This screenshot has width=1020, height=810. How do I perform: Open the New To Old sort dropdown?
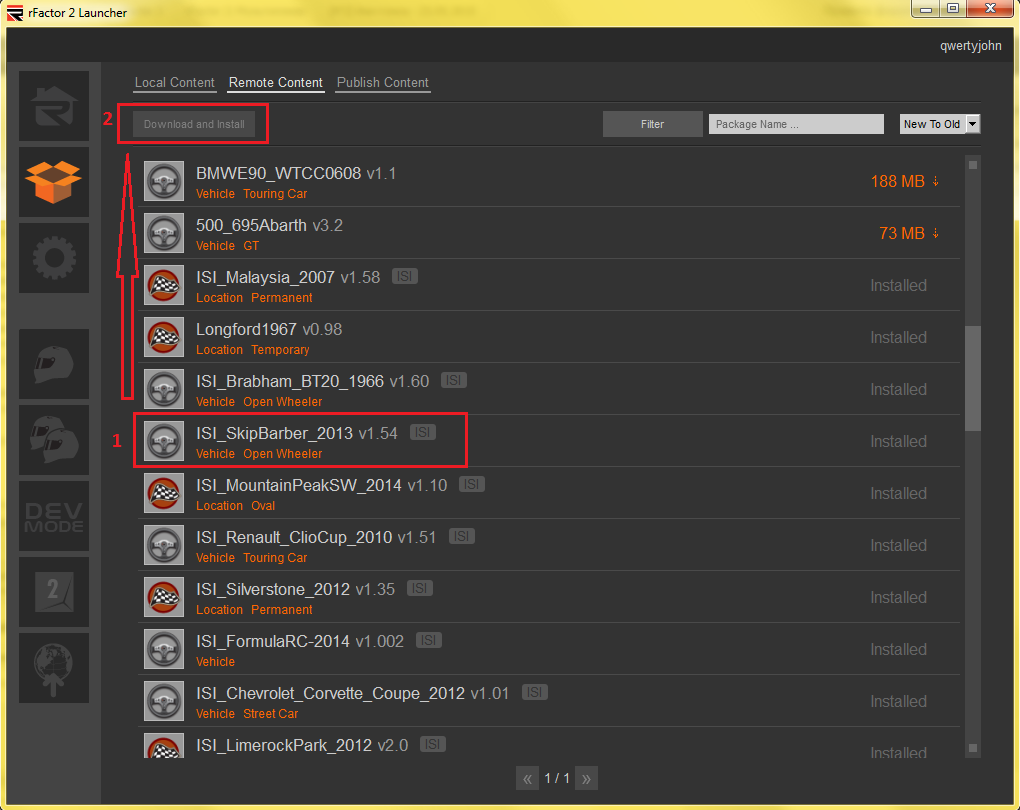(939, 124)
